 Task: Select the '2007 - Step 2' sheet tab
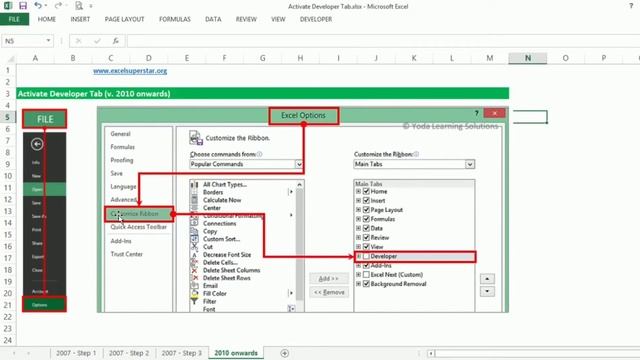tap(129, 353)
